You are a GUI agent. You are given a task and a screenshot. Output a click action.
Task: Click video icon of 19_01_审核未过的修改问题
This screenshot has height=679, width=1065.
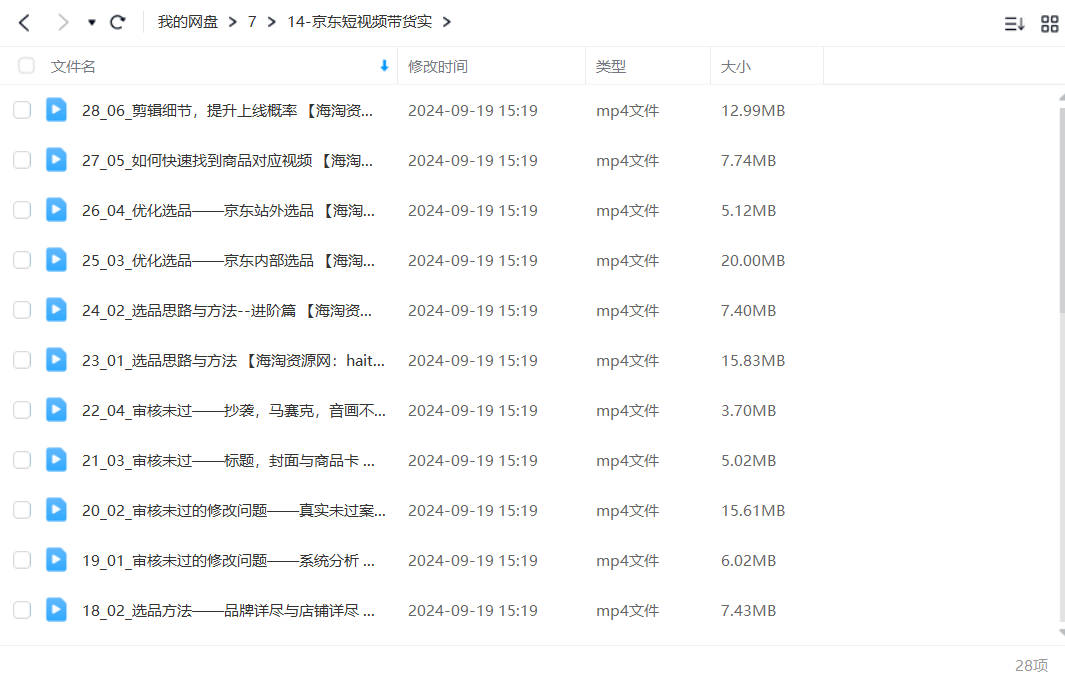click(56, 559)
